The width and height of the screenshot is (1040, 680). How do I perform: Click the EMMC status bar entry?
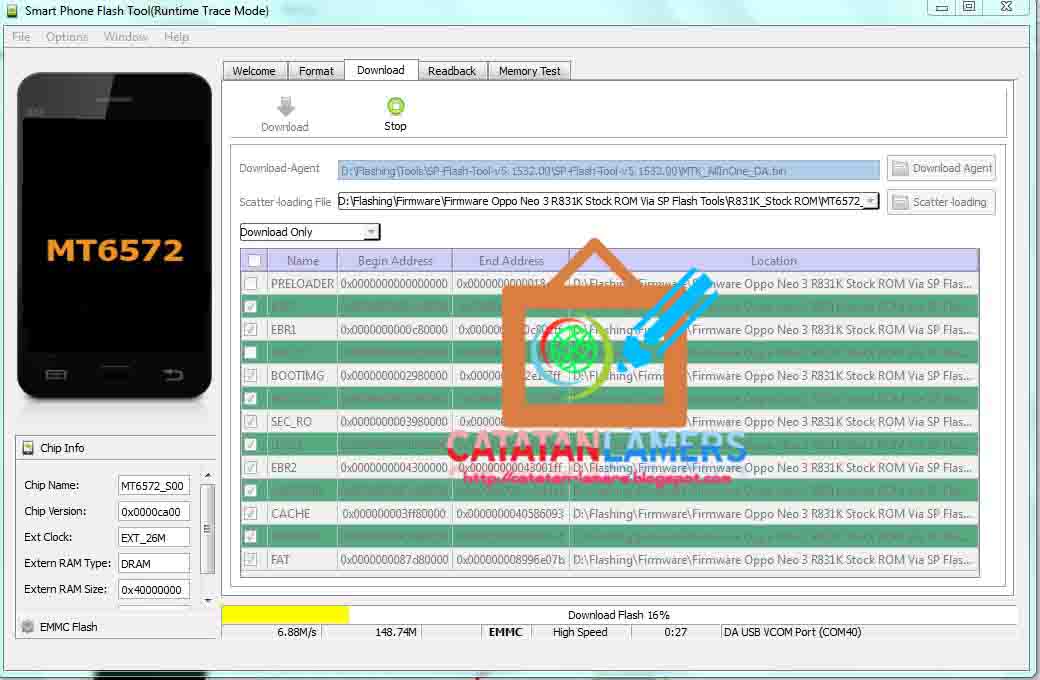coord(505,632)
